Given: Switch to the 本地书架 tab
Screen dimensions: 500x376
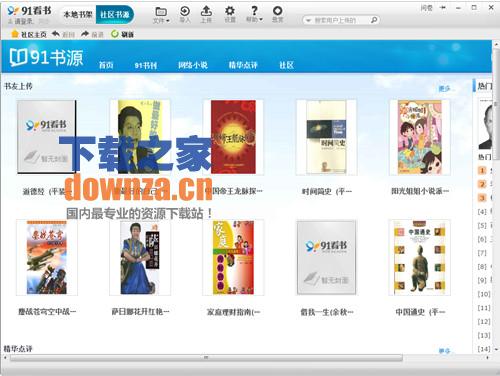Looking at the screenshot, I should 78,15.
